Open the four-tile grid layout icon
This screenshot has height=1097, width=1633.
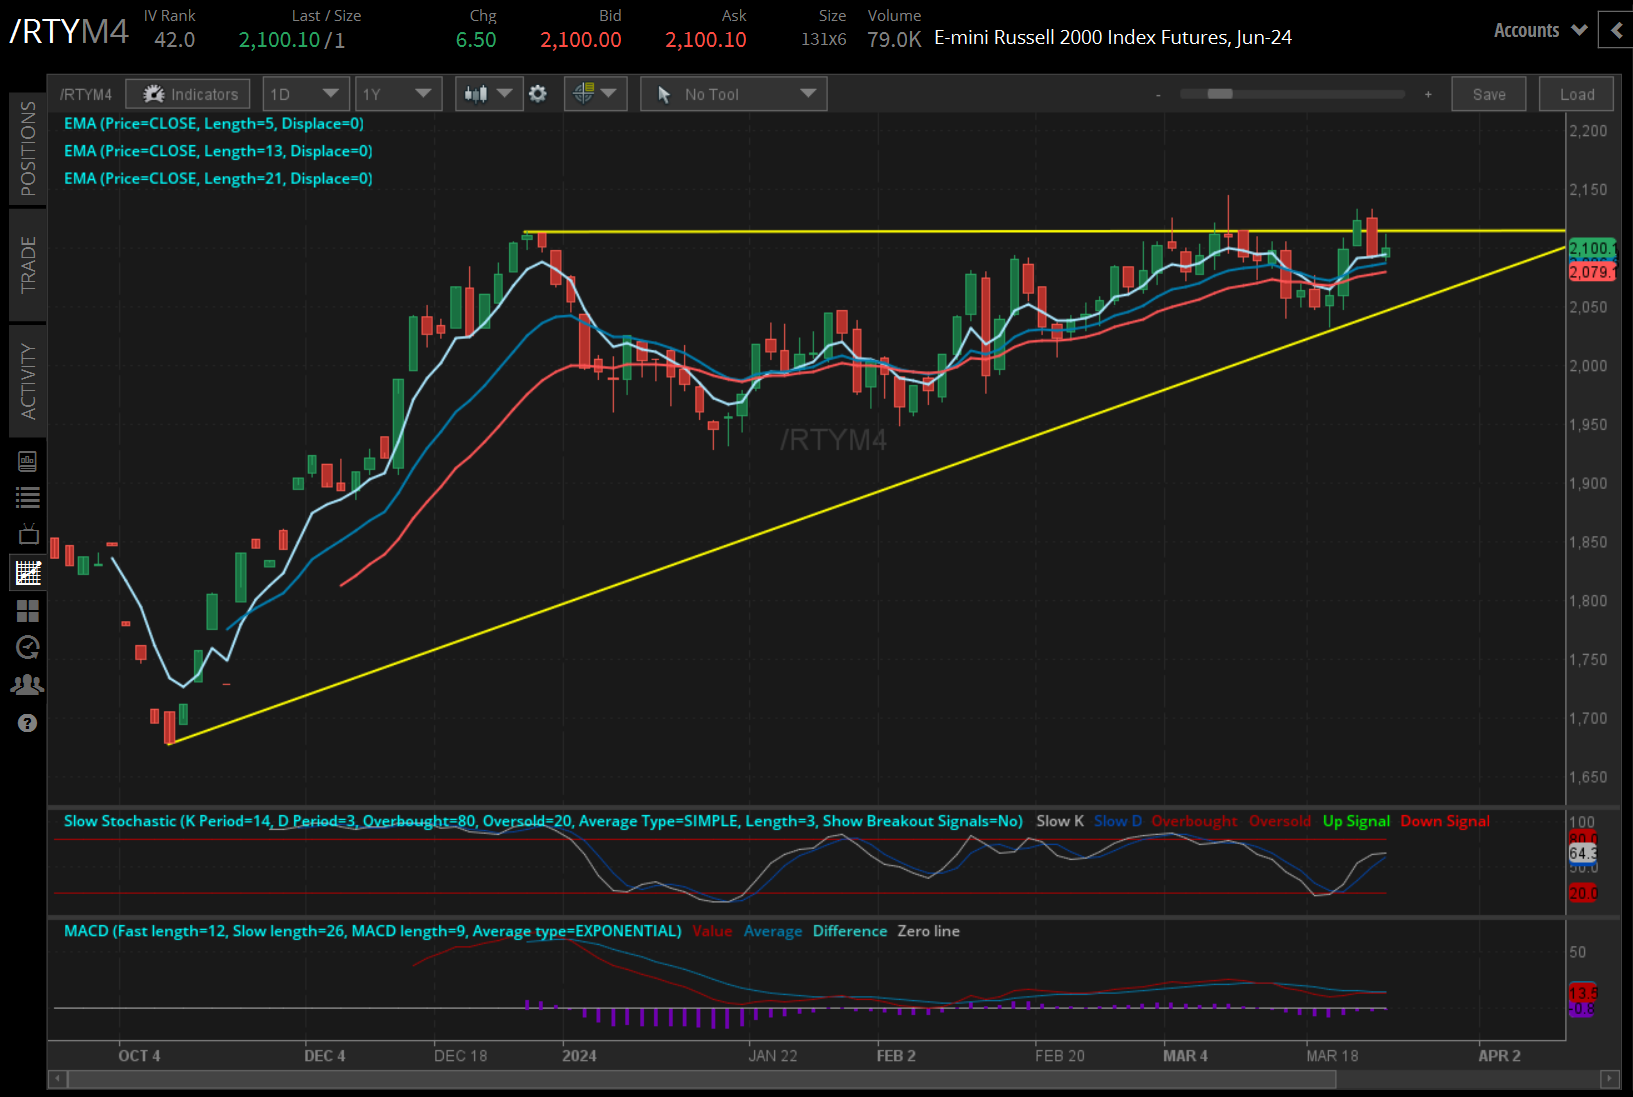click(28, 610)
